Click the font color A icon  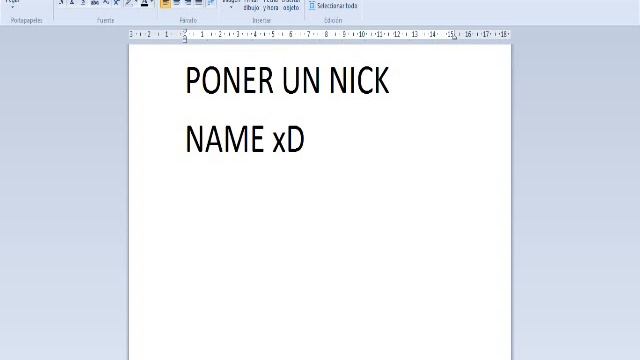[144, 2]
